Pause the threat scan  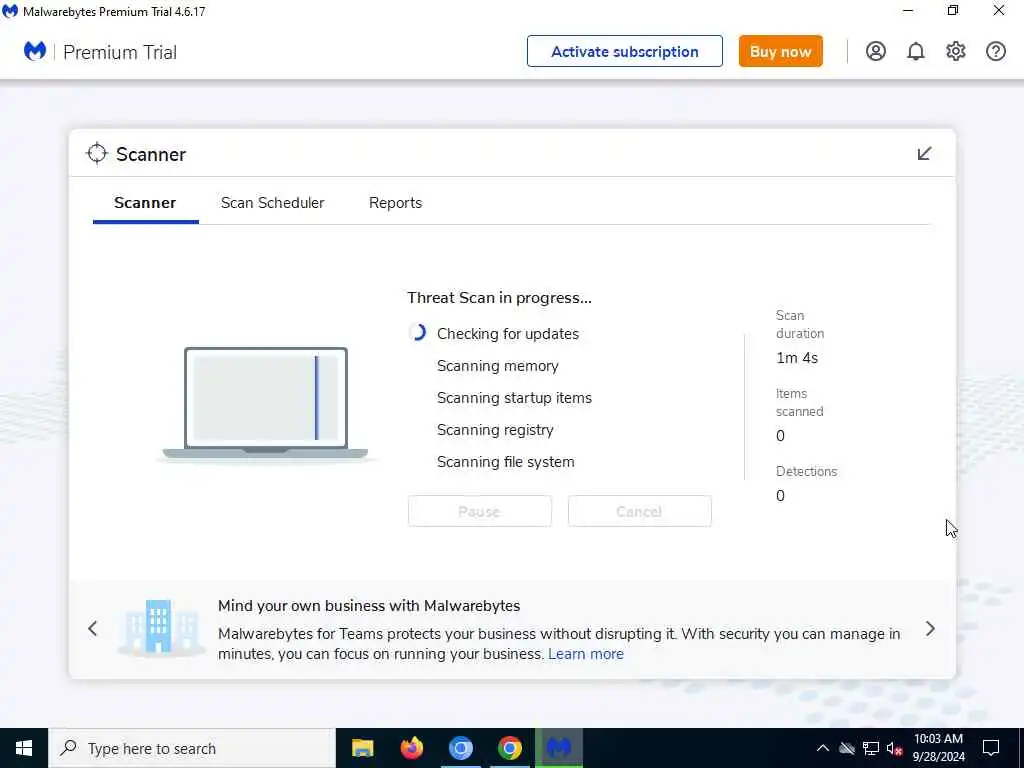click(x=479, y=511)
